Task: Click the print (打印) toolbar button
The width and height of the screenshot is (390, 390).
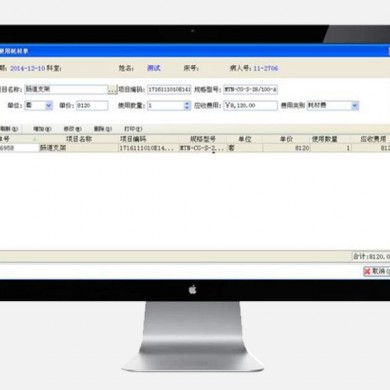Action: [133, 129]
